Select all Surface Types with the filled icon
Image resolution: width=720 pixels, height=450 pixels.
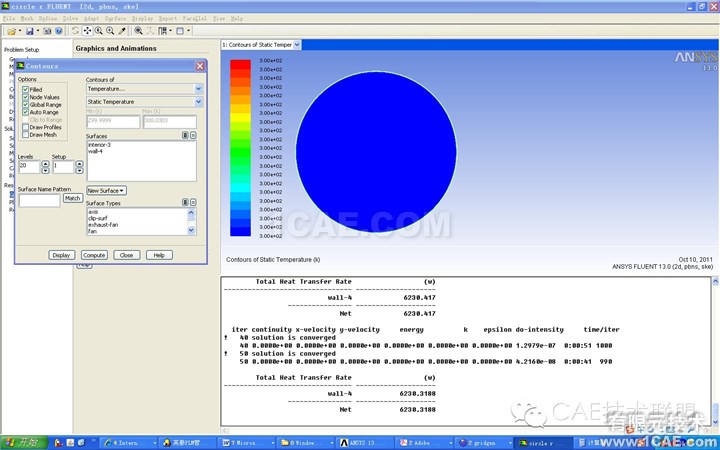tap(185, 202)
